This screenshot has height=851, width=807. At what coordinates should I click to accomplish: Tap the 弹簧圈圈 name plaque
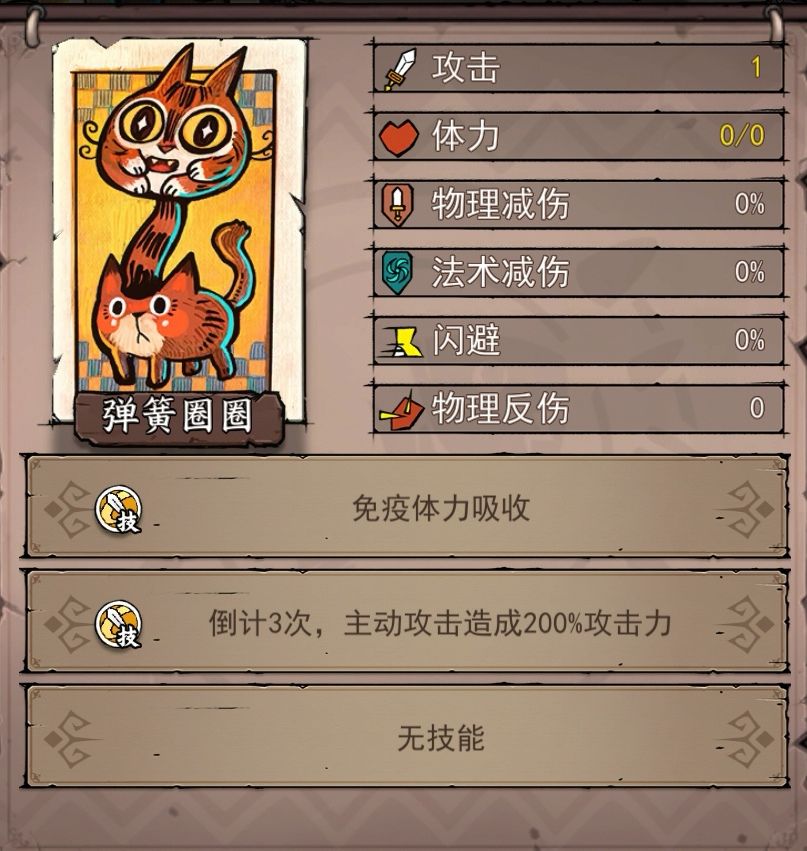pyautogui.click(x=178, y=417)
